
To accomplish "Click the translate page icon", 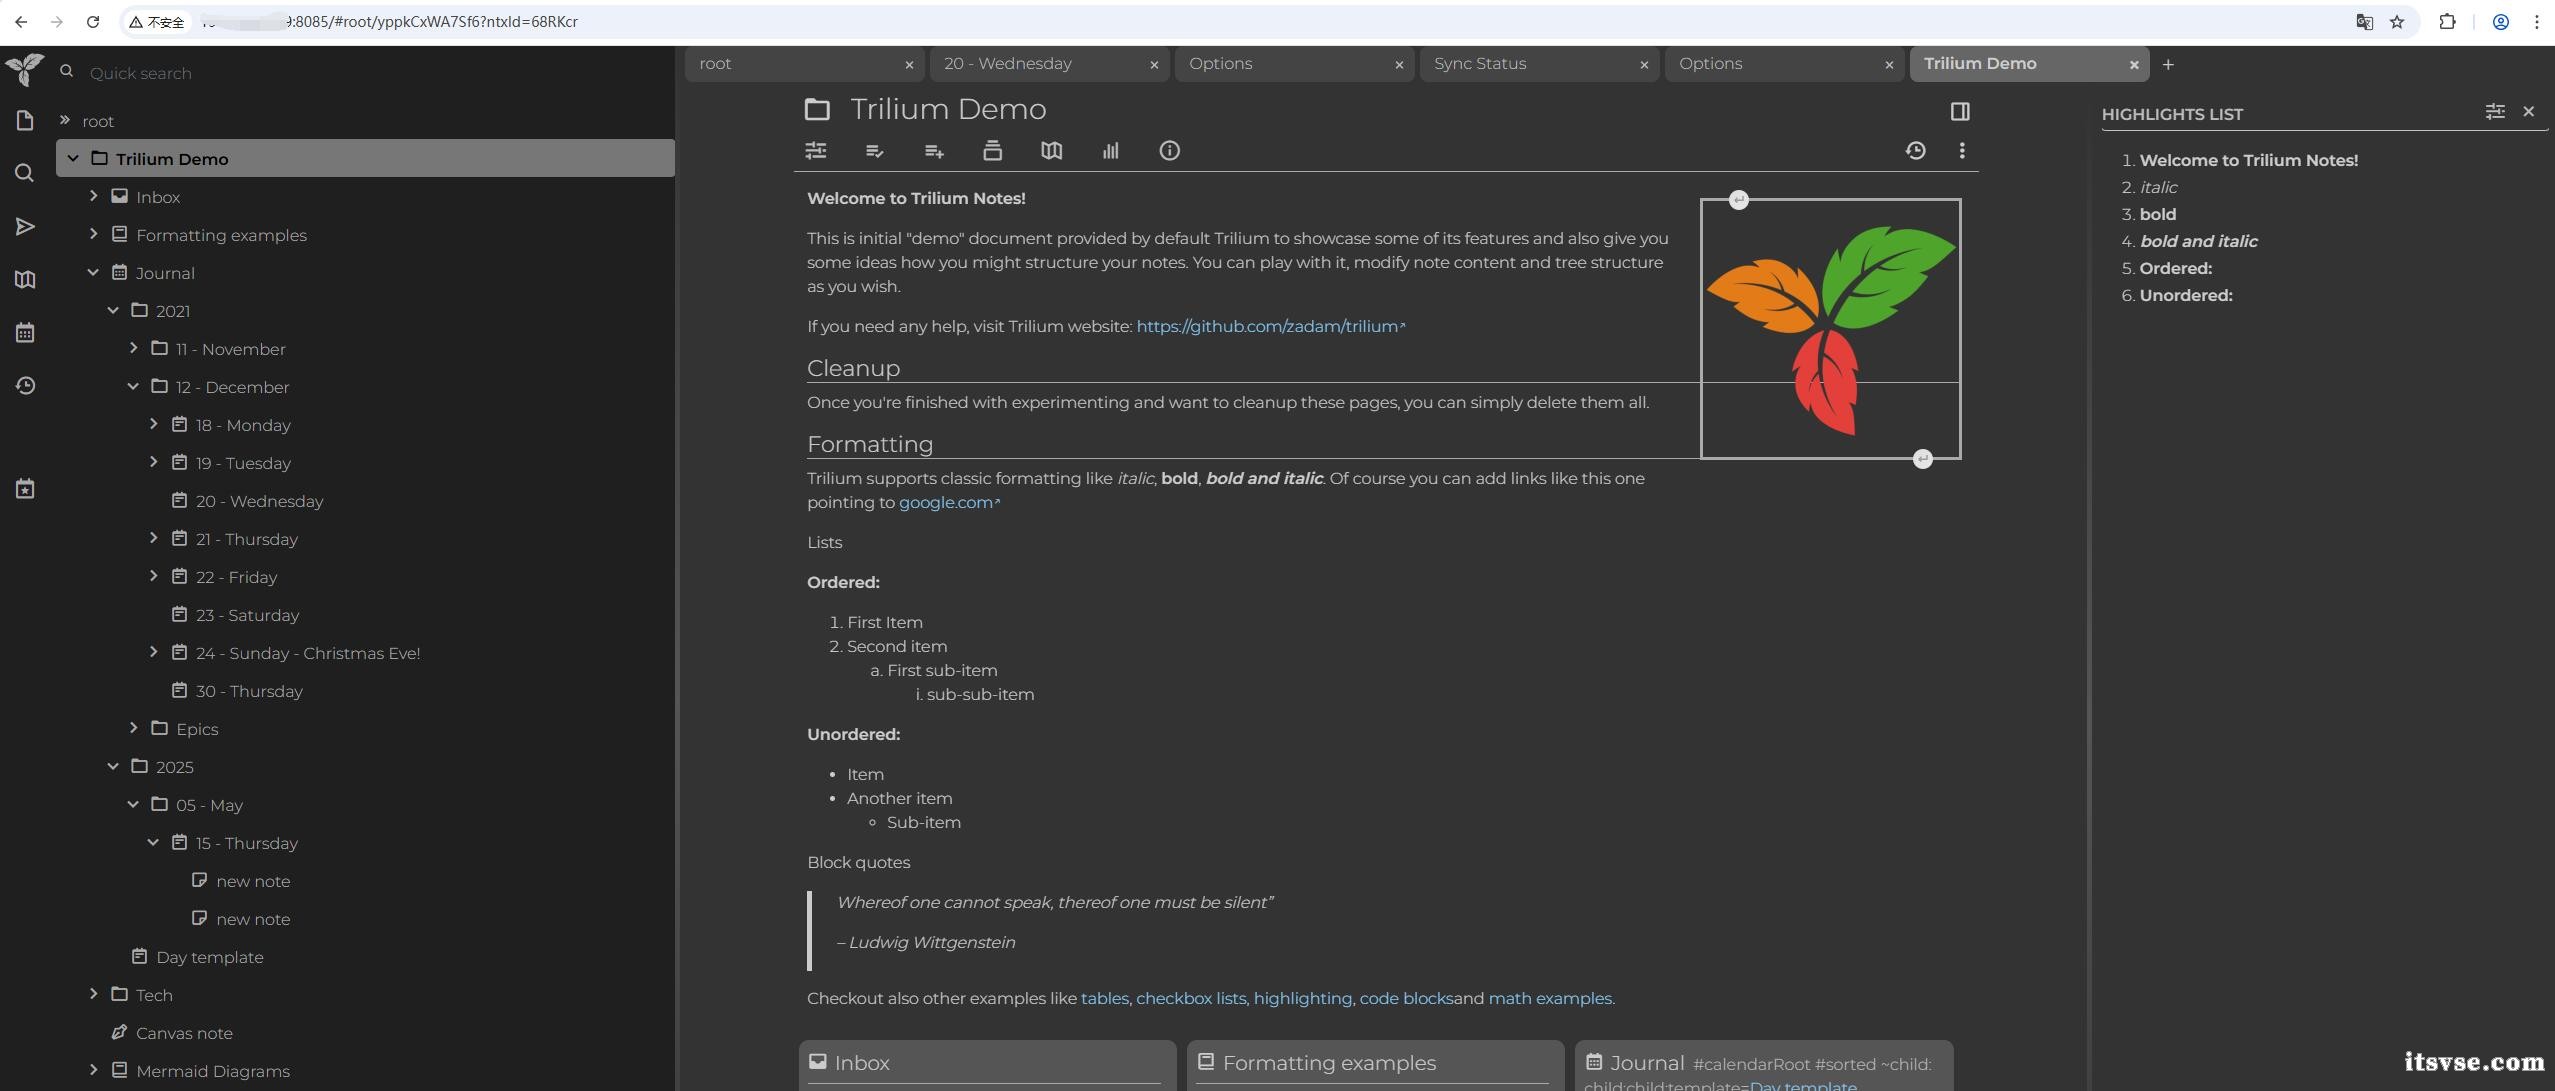I will pos(2365,22).
